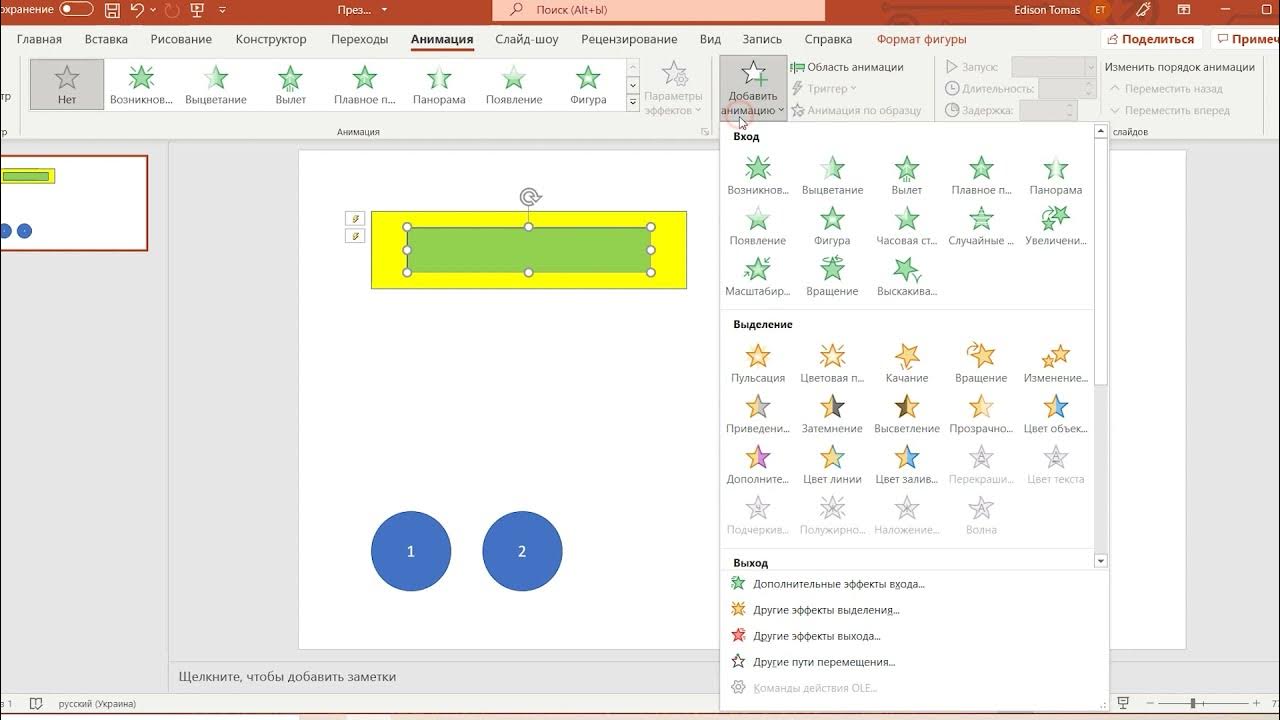Choose the Случайные entrance effect

981,226
